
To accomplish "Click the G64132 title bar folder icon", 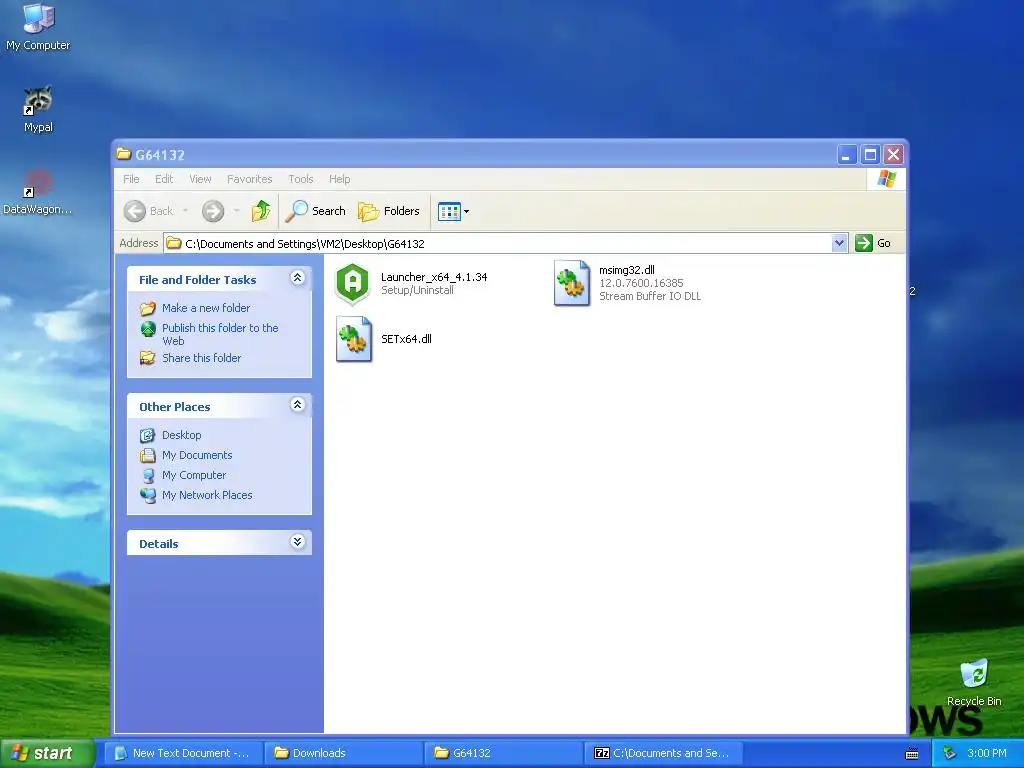I will click(123, 154).
